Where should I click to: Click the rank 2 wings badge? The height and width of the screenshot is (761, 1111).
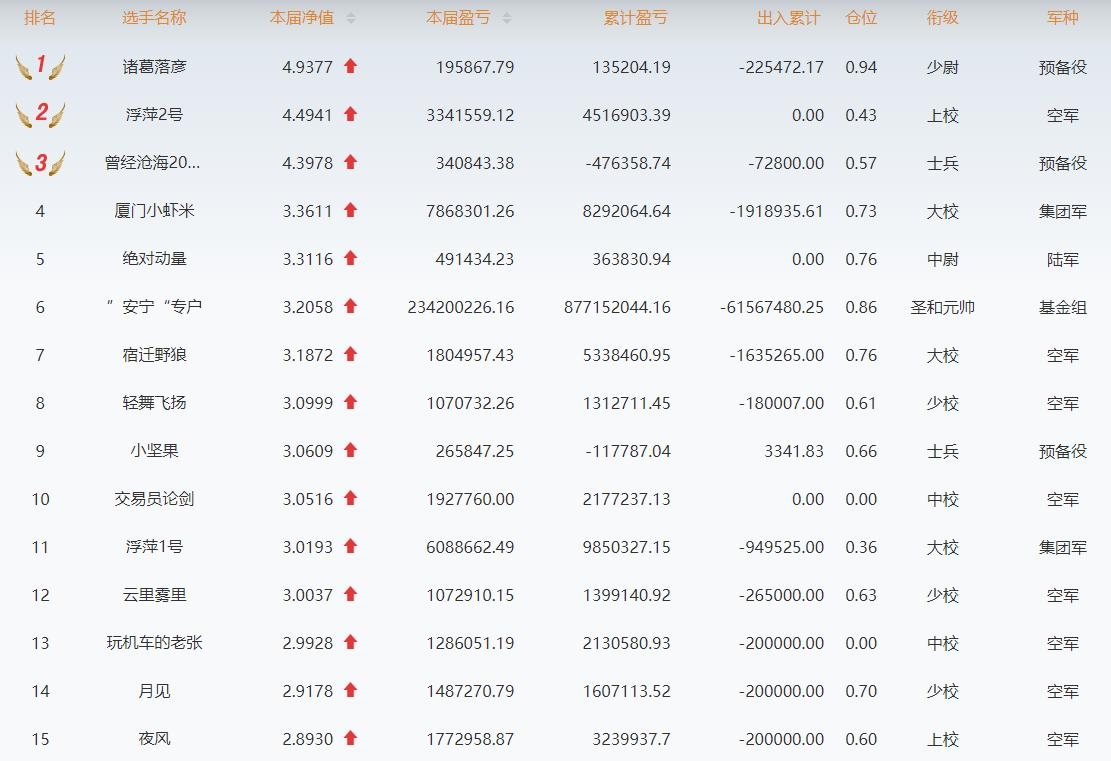(40, 114)
